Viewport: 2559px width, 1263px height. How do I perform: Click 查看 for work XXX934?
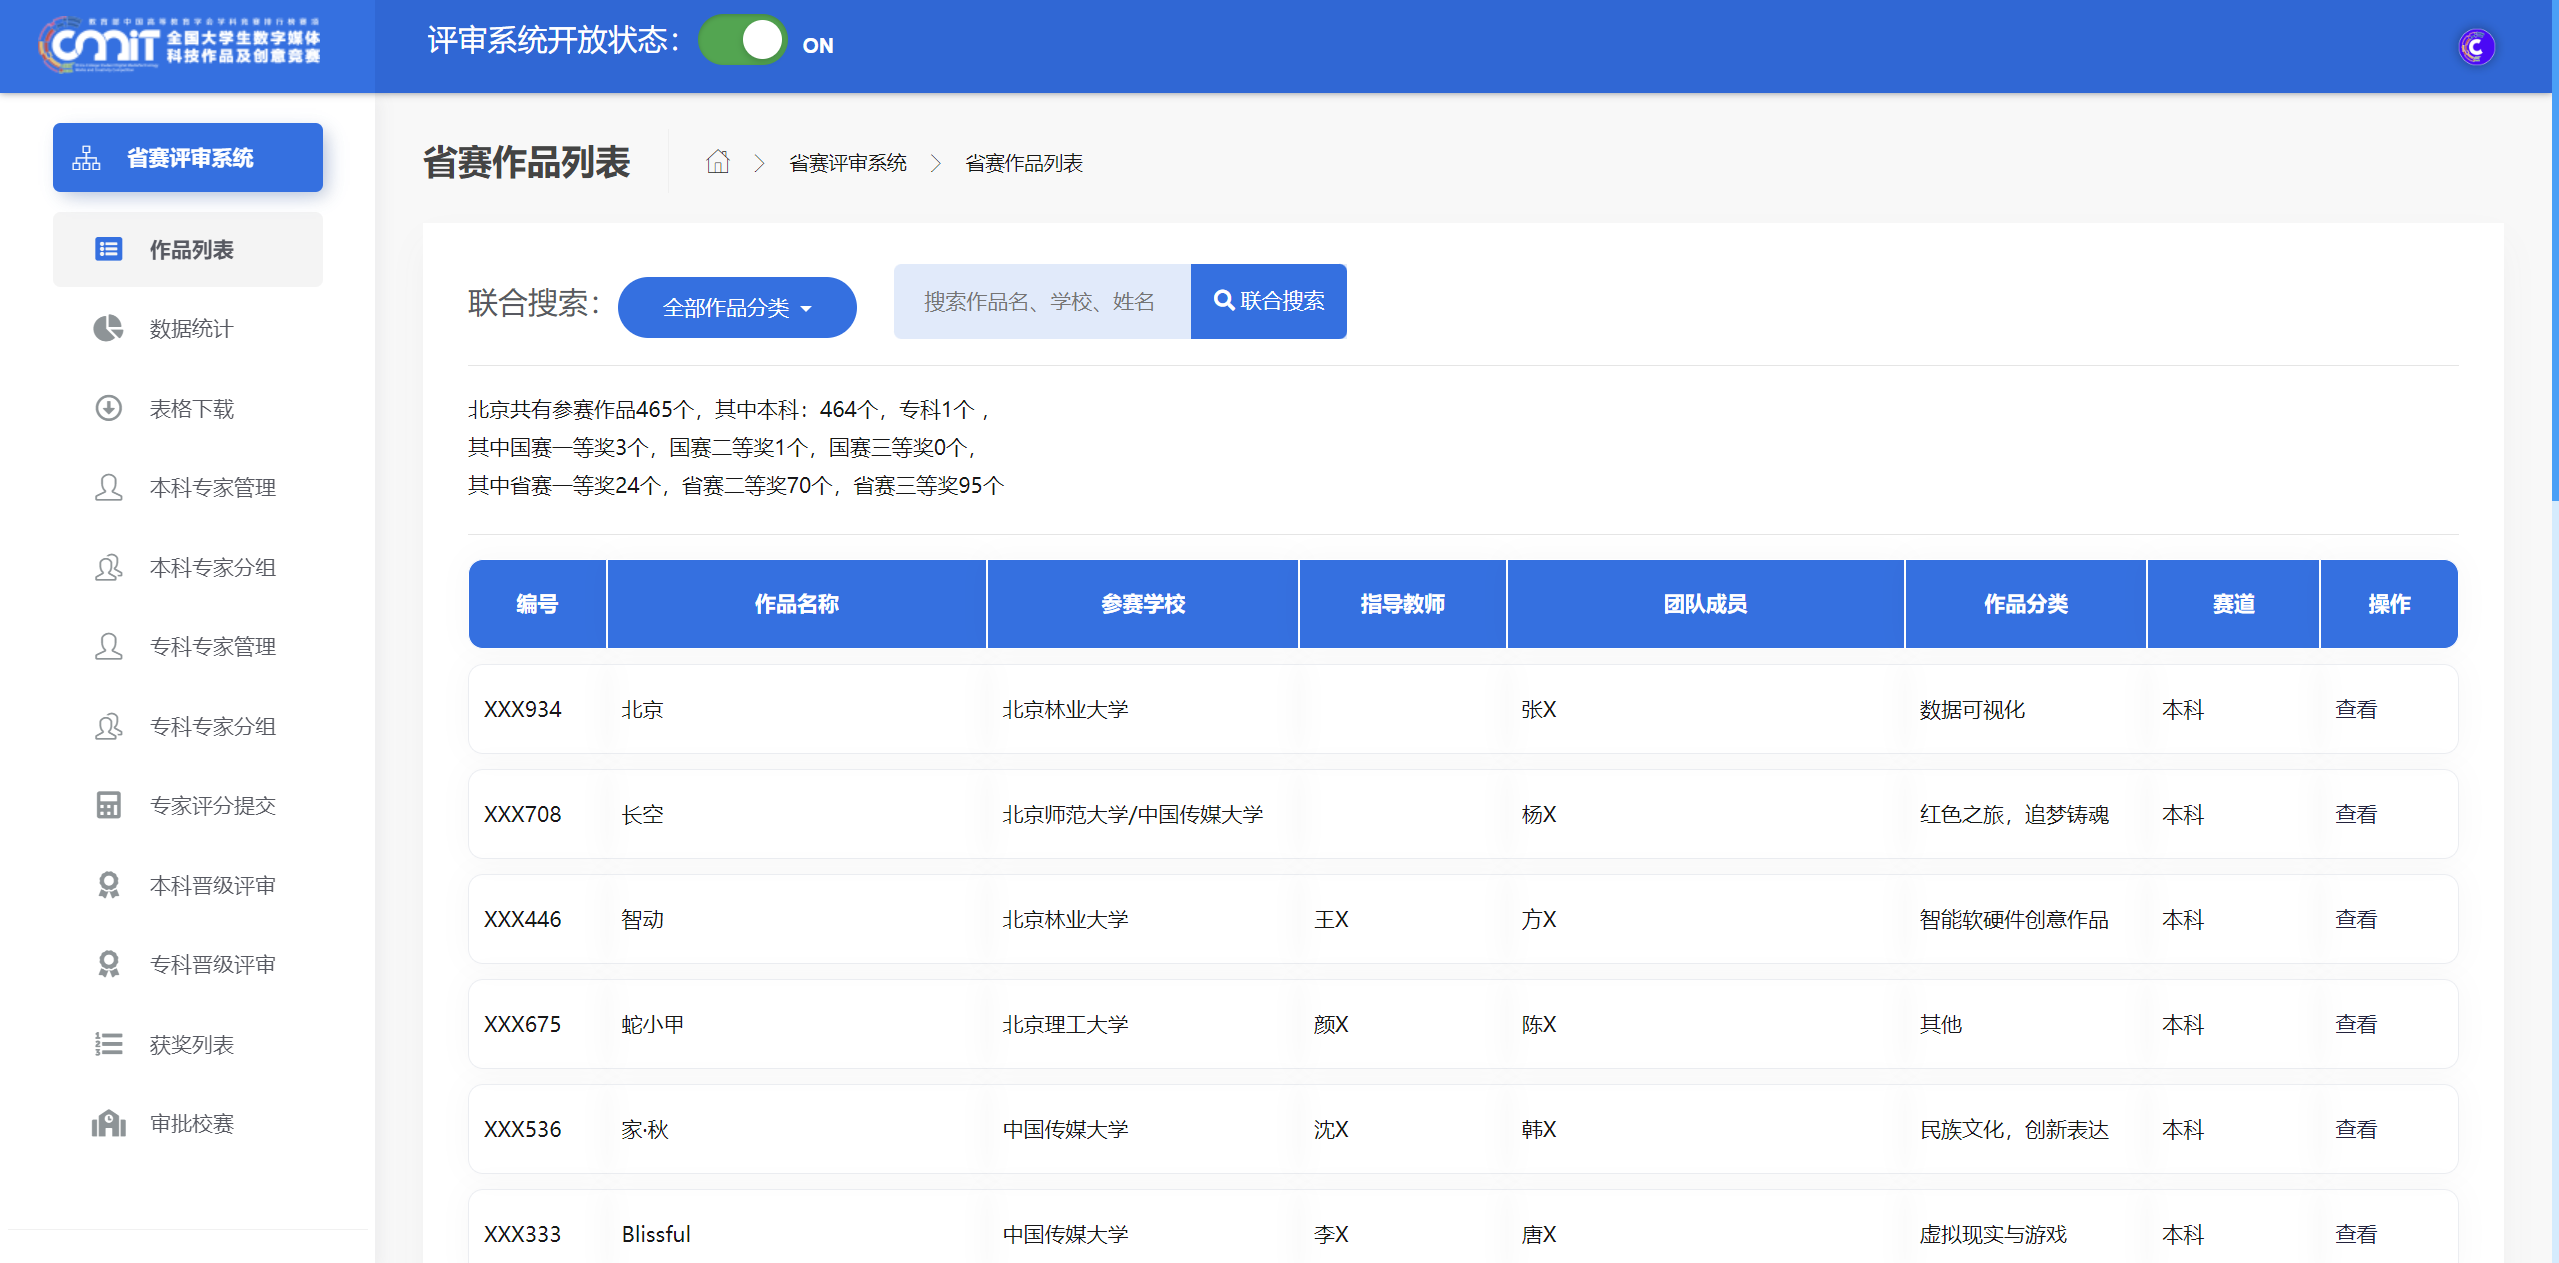click(2355, 709)
